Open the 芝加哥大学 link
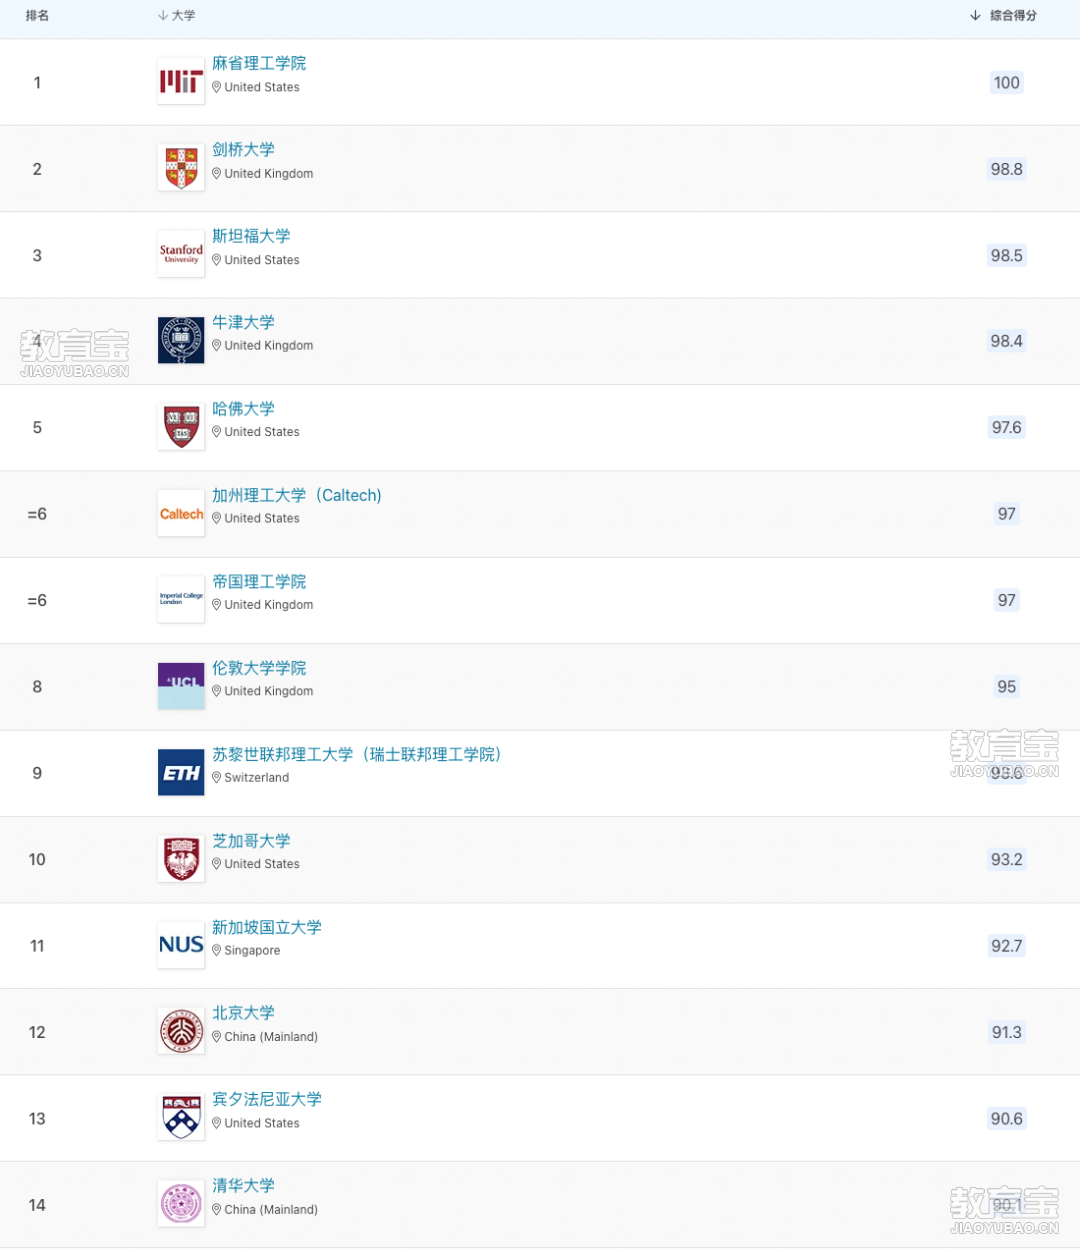The height and width of the screenshot is (1257, 1080). click(x=251, y=841)
